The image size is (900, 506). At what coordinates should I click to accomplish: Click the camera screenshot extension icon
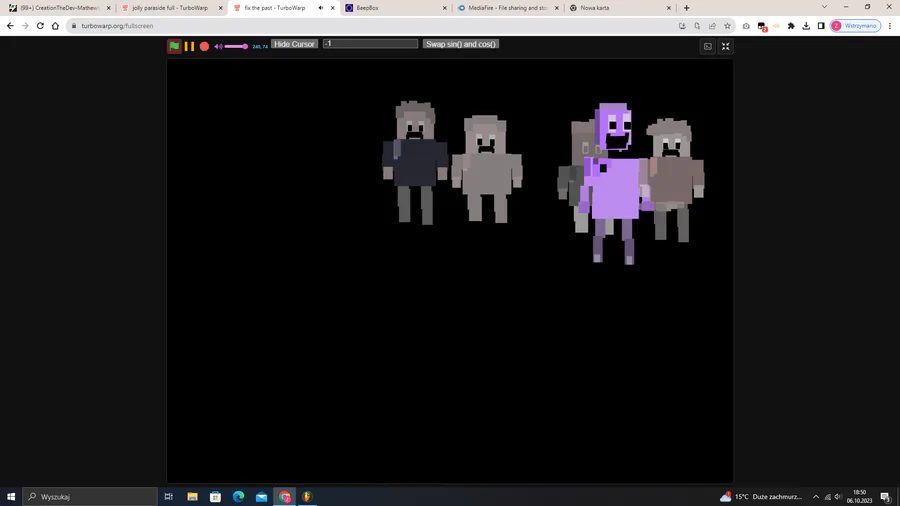pyautogui.click(x=746, y=26)
